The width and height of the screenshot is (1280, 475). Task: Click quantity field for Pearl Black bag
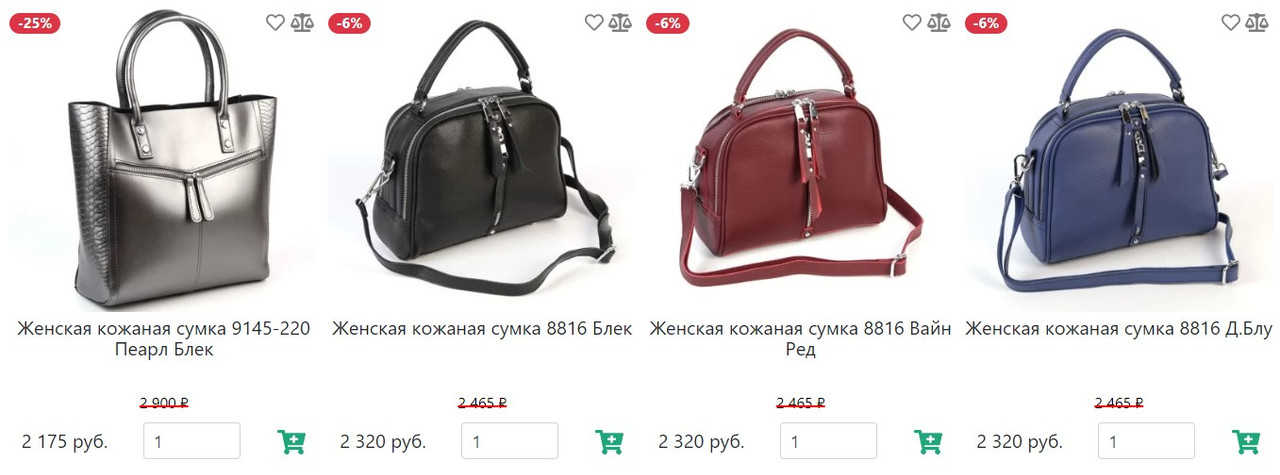(192, 441)
